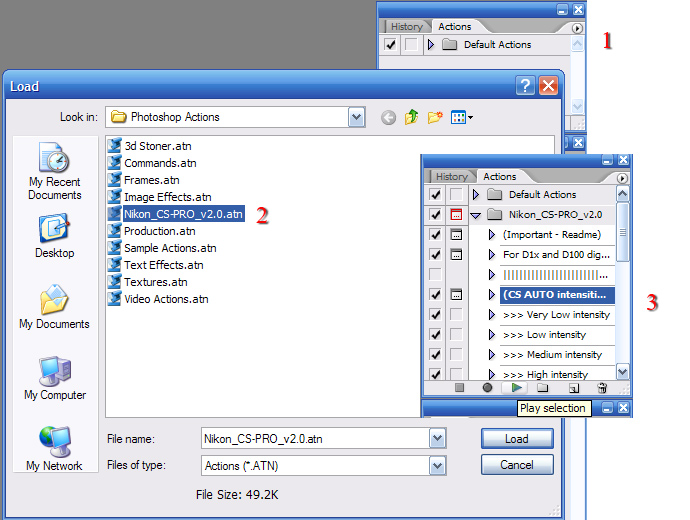Create a new folder in Load dialog
The image size is (690, 520).
pyautogui.click(x=435, y=117)
